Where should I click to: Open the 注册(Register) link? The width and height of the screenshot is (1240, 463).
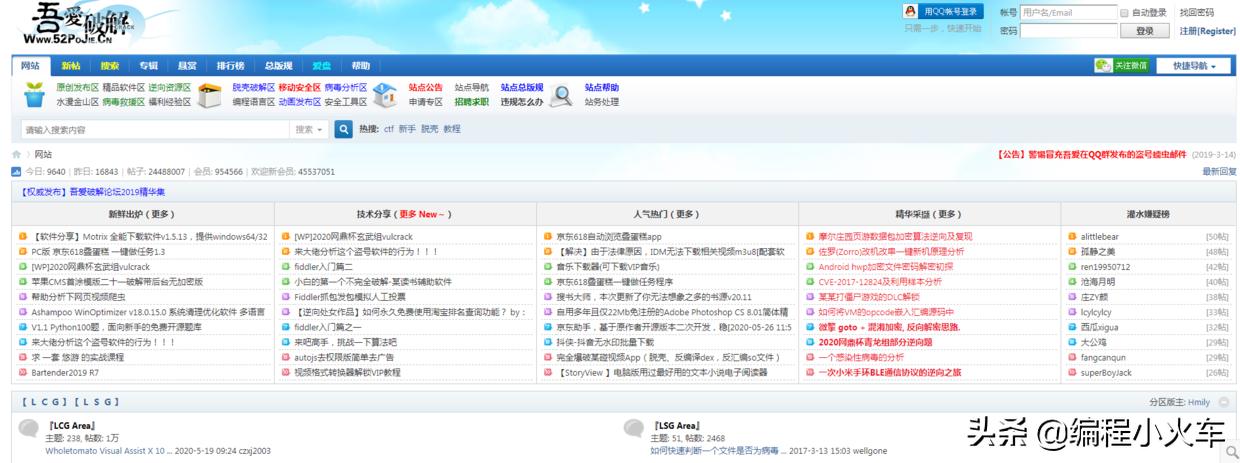pyautogui.click(x=1207, y=31)
